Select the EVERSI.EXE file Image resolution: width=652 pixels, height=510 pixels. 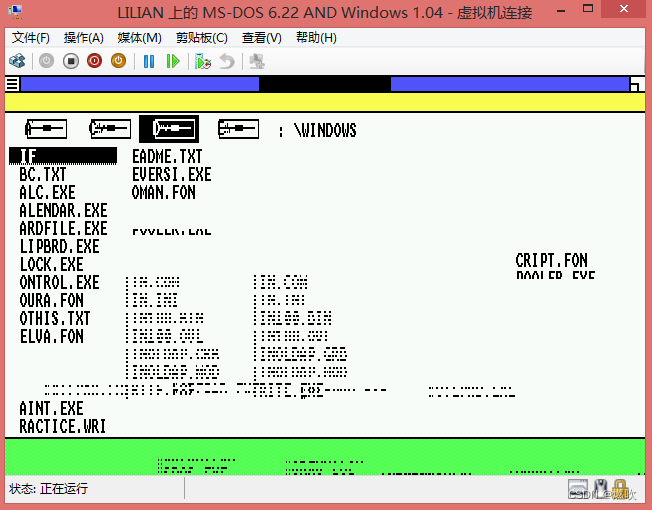coord(172,175)
